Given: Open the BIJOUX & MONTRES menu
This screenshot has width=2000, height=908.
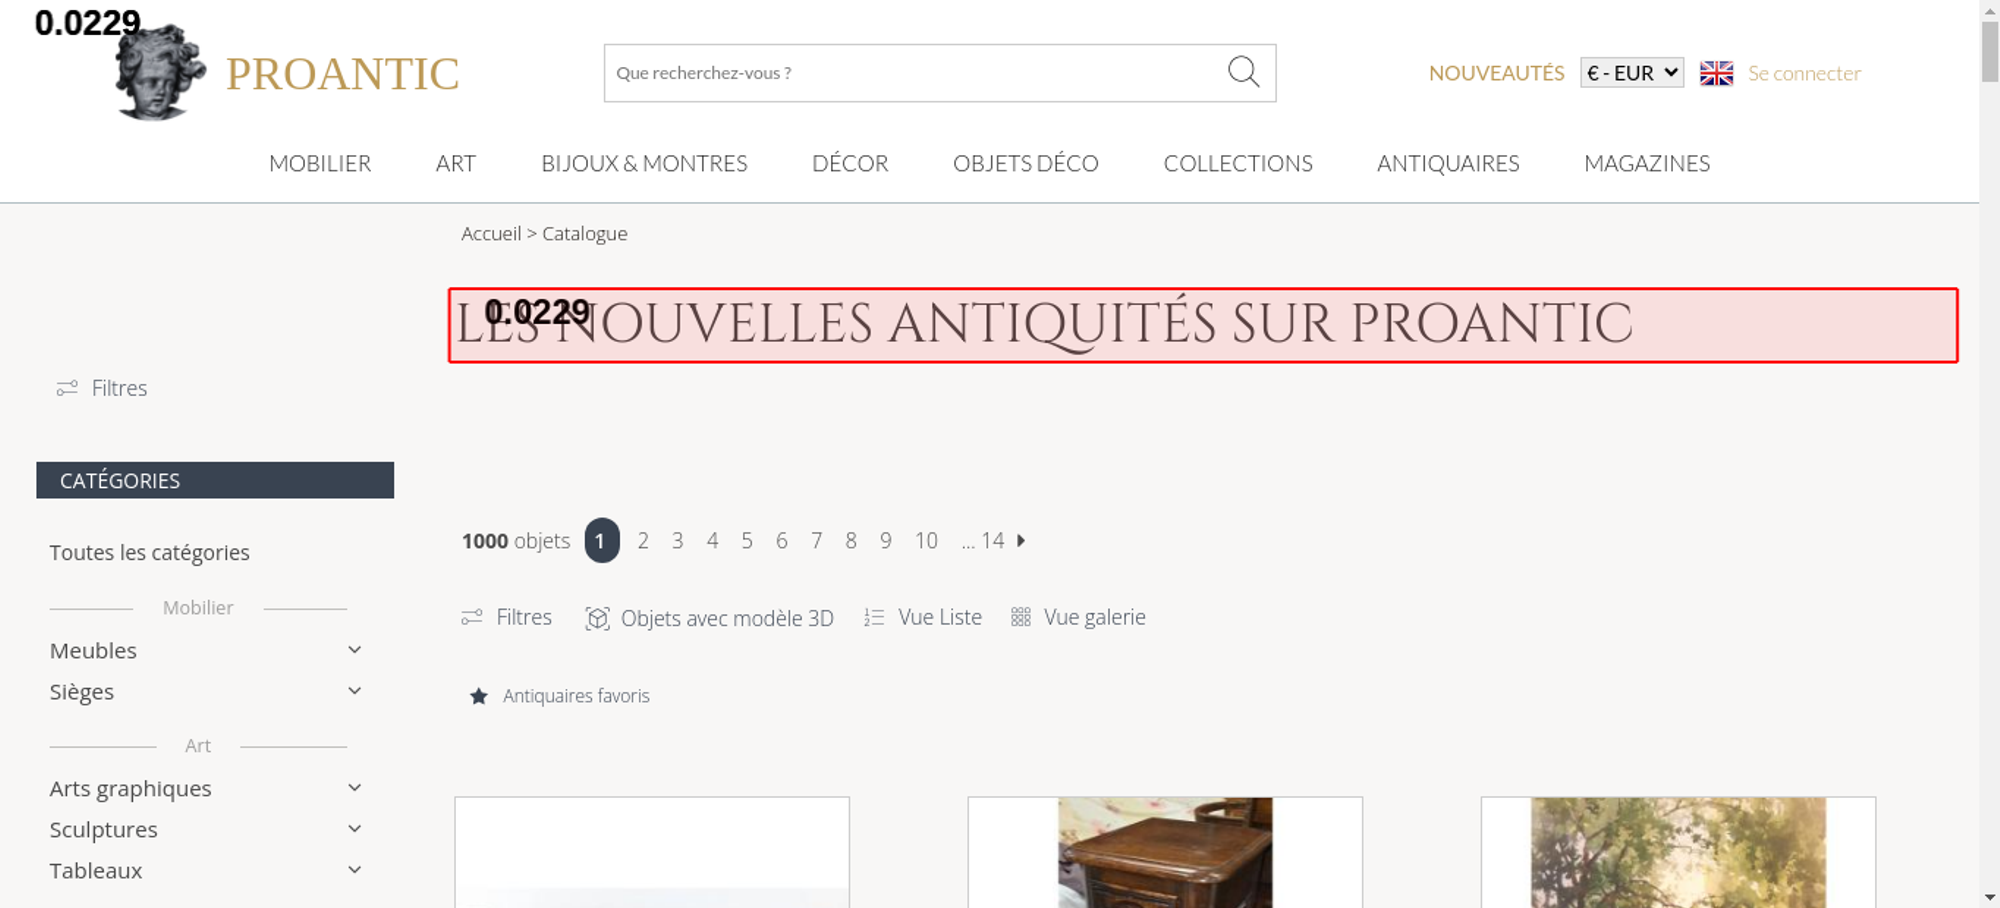Looking at the screenshot, I should point(644,163).
